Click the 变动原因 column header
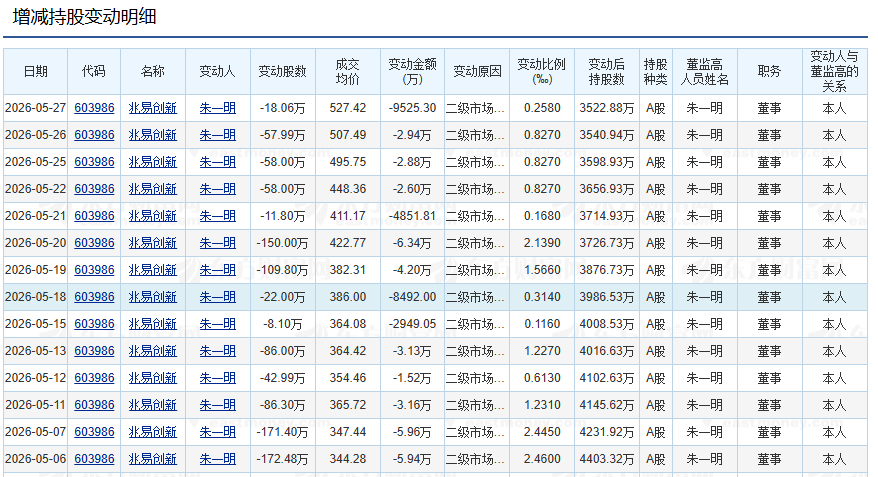 pyautogui.click(x=477, y=72)
